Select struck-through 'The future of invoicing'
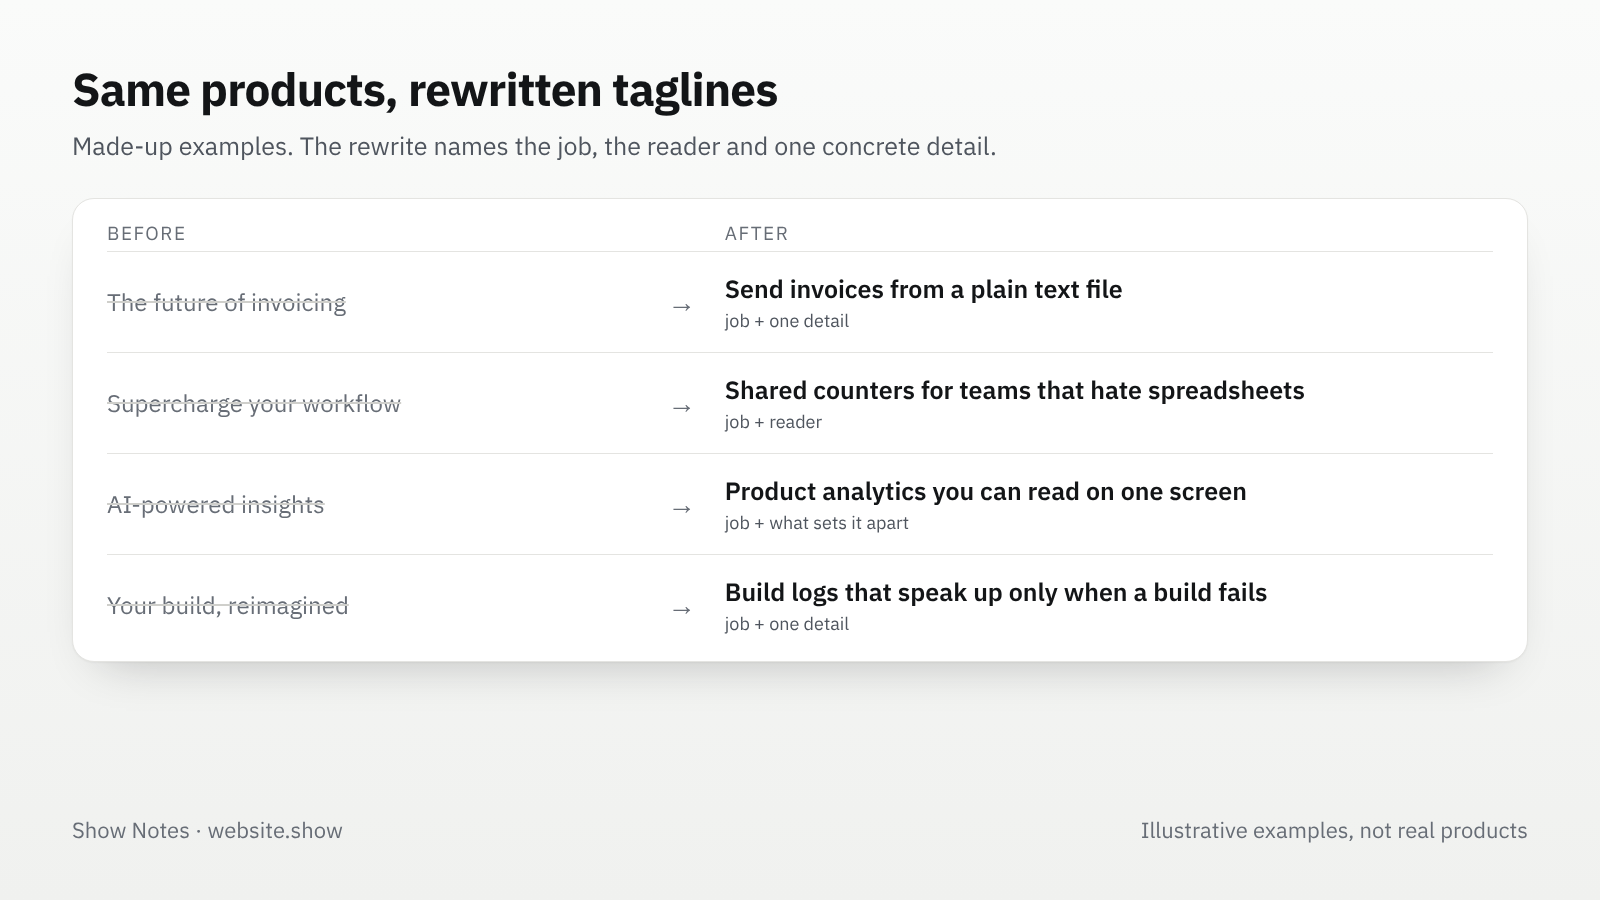 tap(226, 303)
